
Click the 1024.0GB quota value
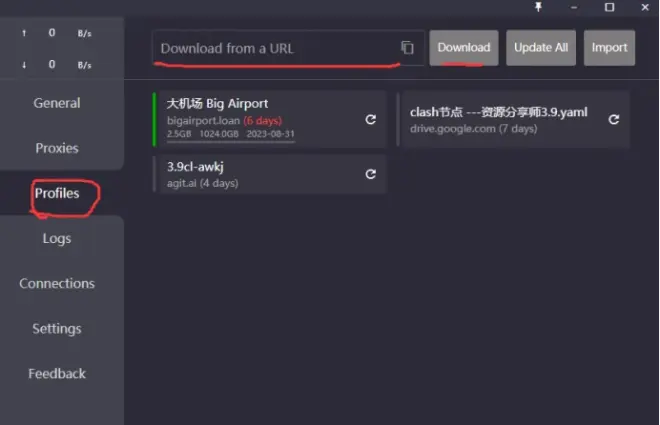coord(219,134)
